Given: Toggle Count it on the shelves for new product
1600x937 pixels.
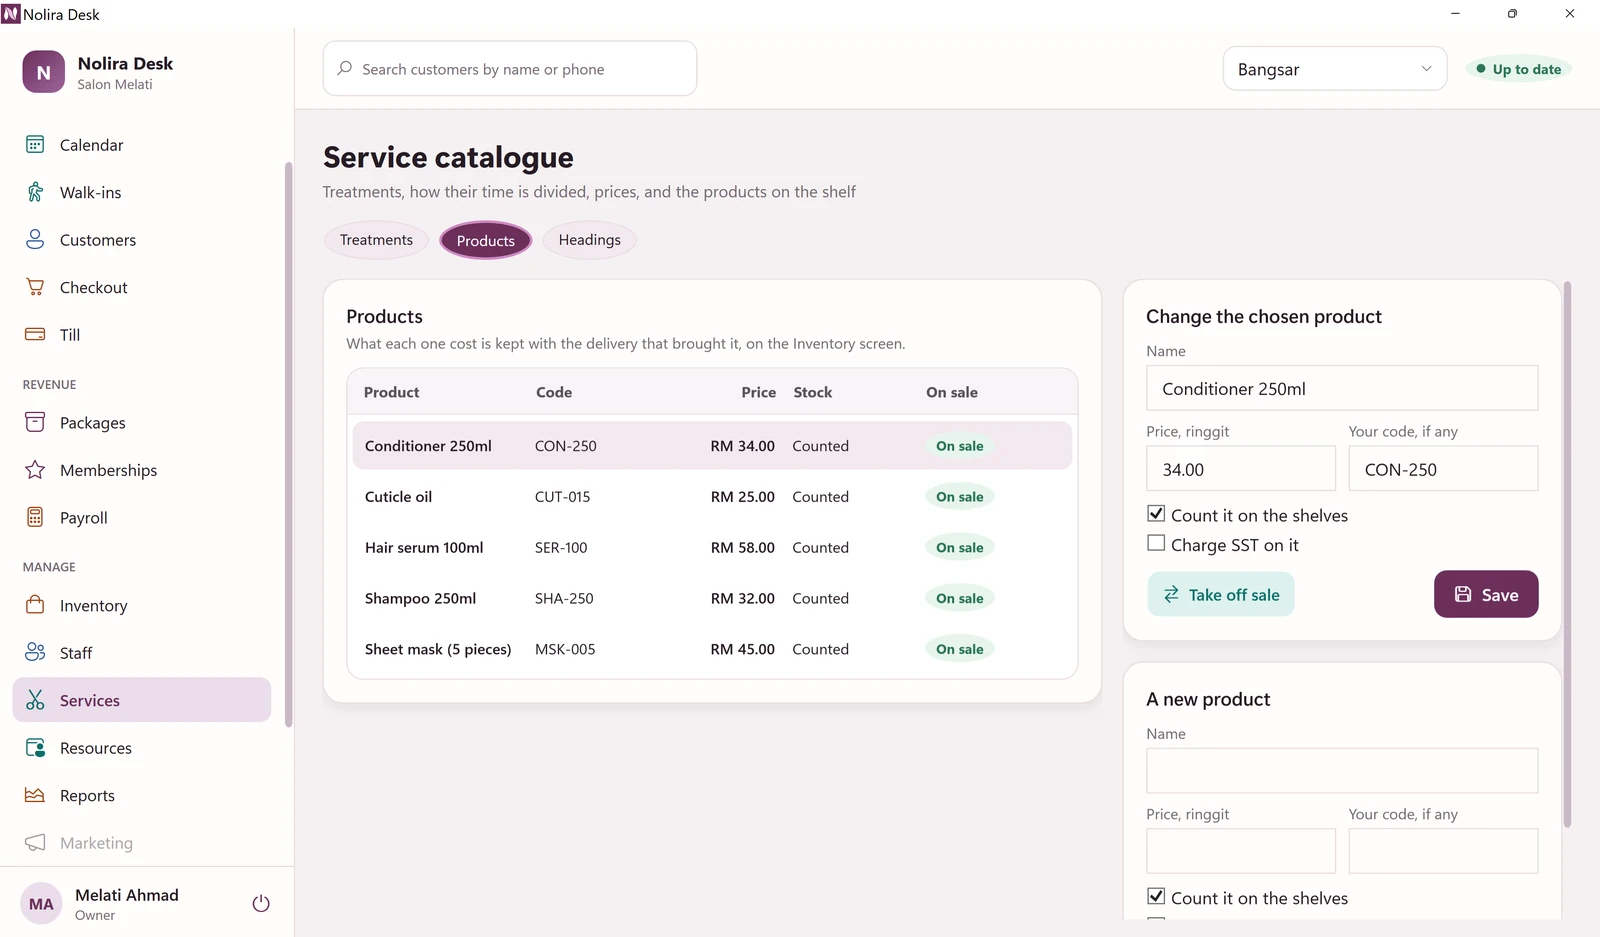Looking at the screenshot, I should tap(1156, 896).
